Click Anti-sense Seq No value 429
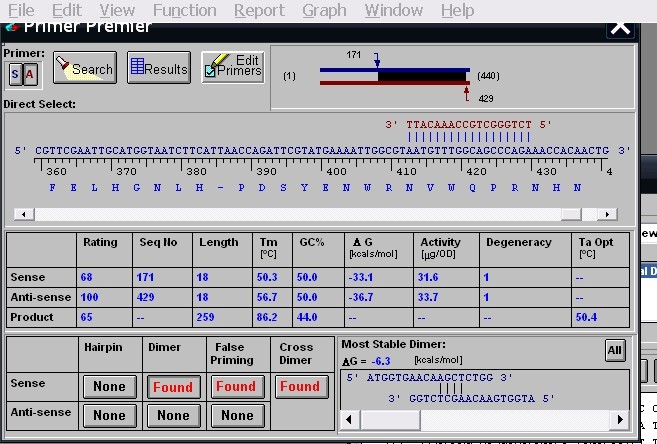The image size is (657, 444). pos(145,297)
